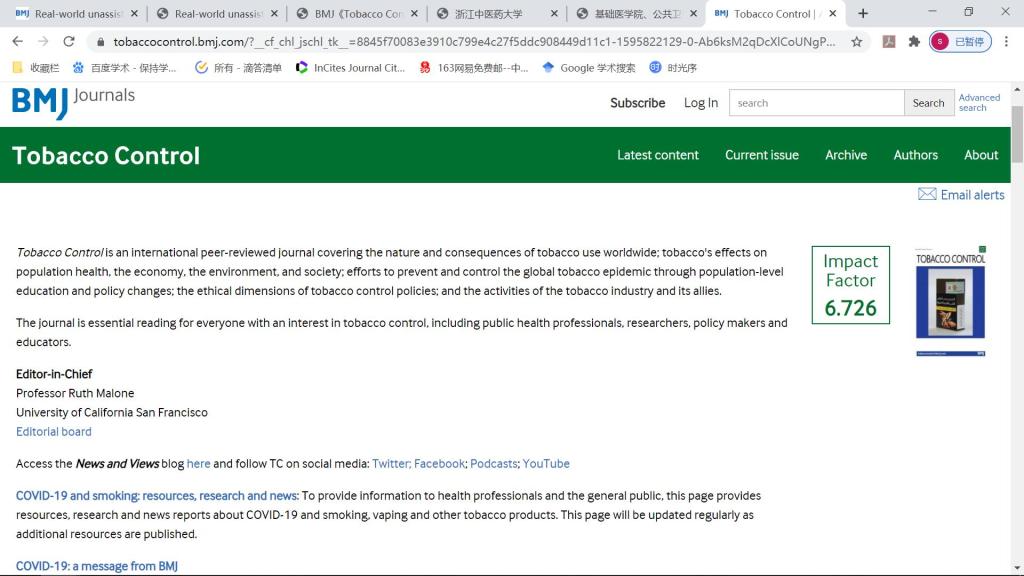Bookmark this page with the star icon
Screen dimensions: 1024x576
coord(856,42)
